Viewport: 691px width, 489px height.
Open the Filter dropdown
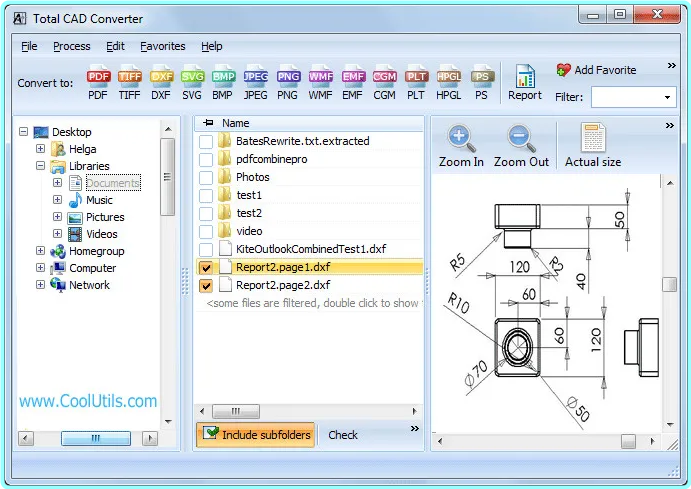pos(667,97)
